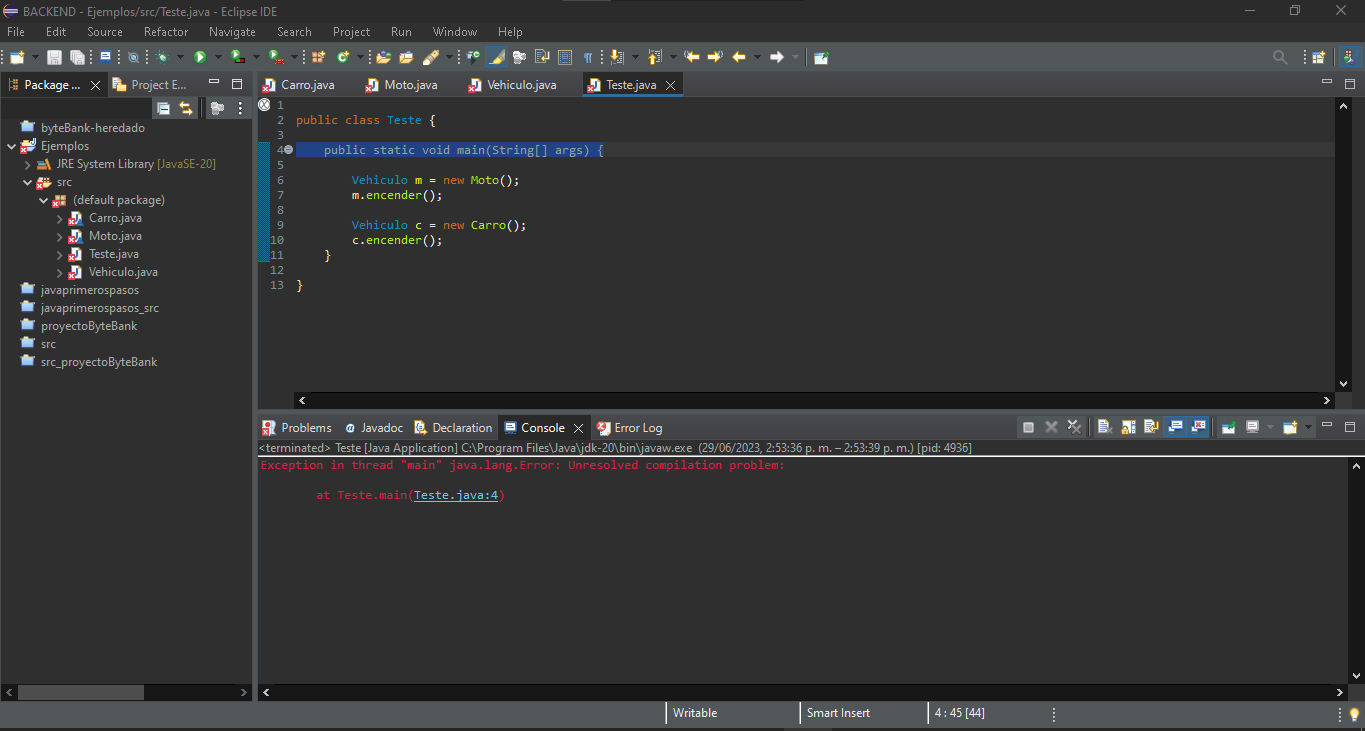The width and height of the screenshot is (1365, 731).
Task: Switch to the Carro.java editor tab
Action: 299,85
